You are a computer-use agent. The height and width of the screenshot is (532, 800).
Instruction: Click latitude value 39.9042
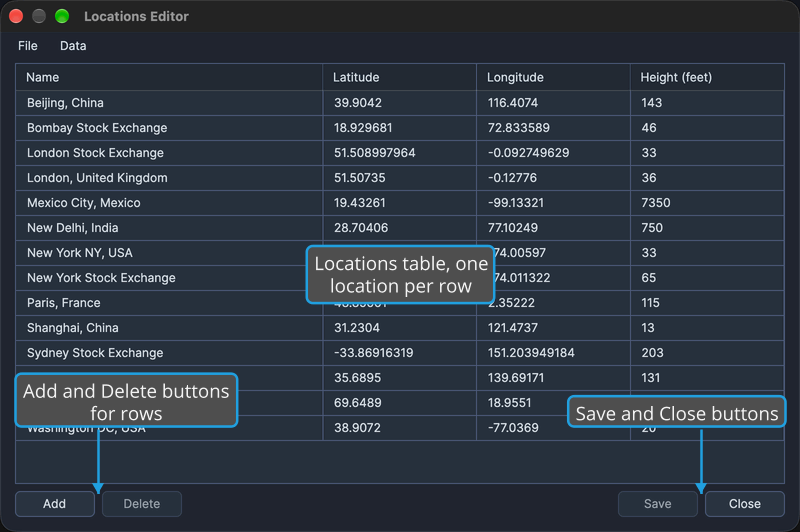point(399,103)
